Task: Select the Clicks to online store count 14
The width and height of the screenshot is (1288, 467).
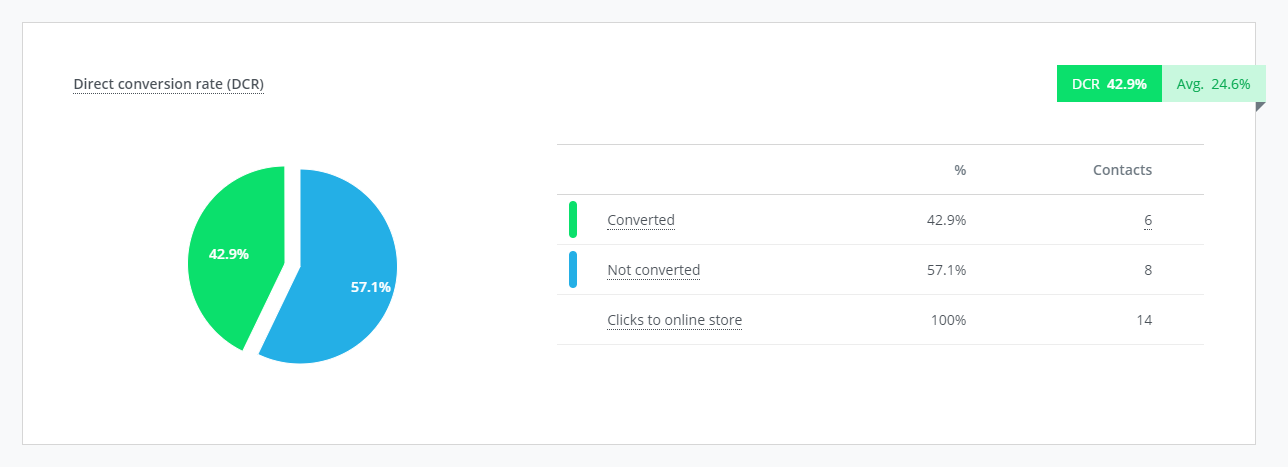Action: [x=1144, y=320]
